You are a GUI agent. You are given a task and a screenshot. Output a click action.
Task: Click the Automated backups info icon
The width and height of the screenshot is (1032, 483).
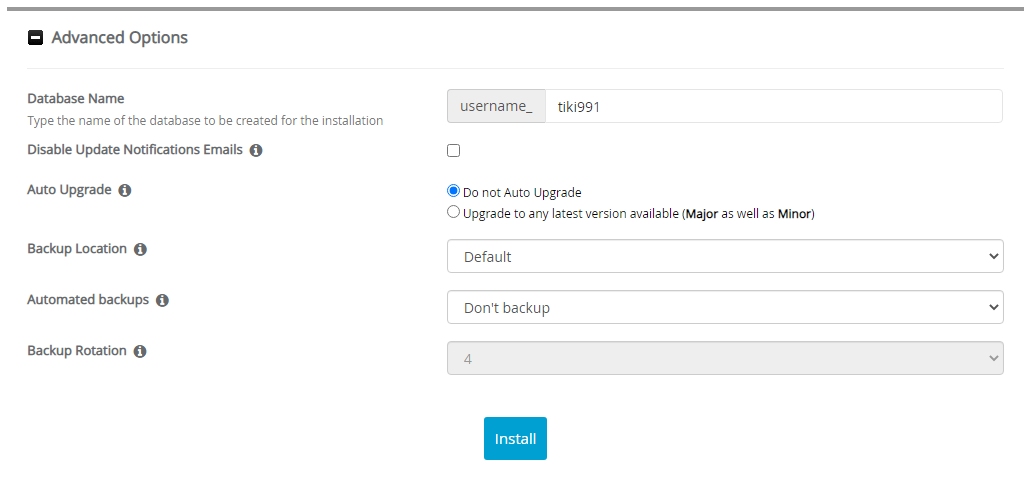click(162, 300)
